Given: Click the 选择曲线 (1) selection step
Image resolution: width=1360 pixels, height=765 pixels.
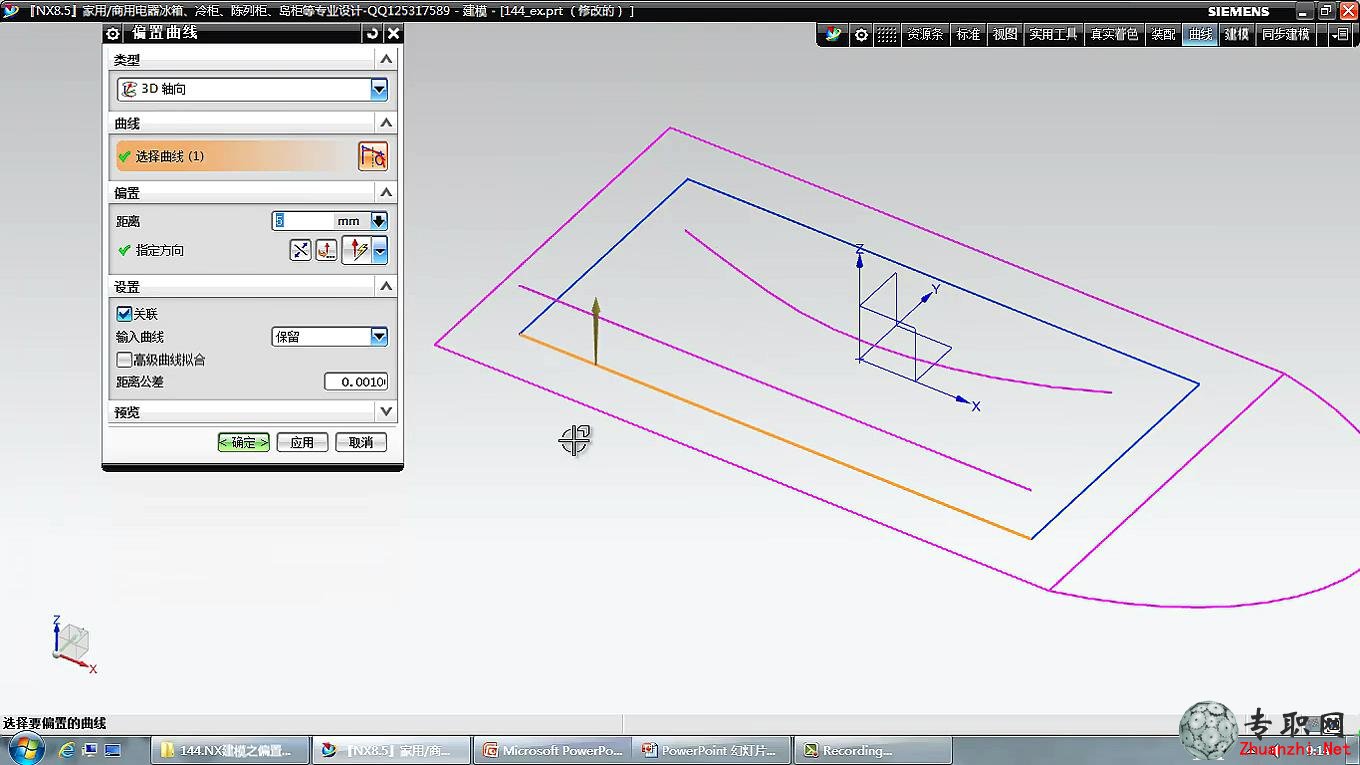Looking at the screenshot, I should tap(234, 156).
